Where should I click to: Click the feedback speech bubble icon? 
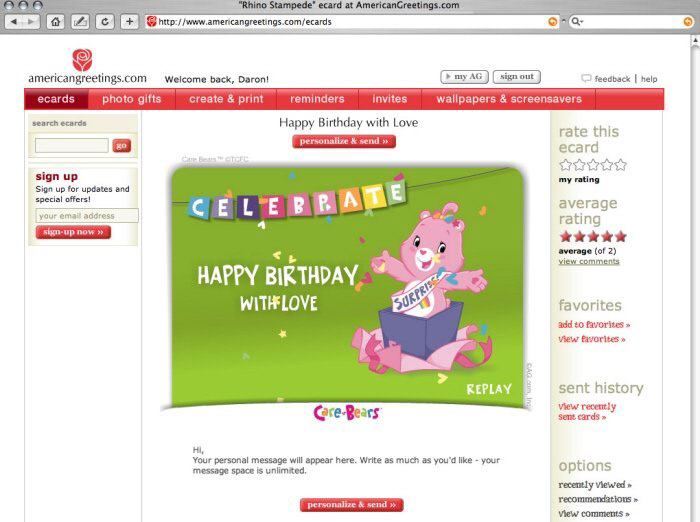[x=586, y=78]
